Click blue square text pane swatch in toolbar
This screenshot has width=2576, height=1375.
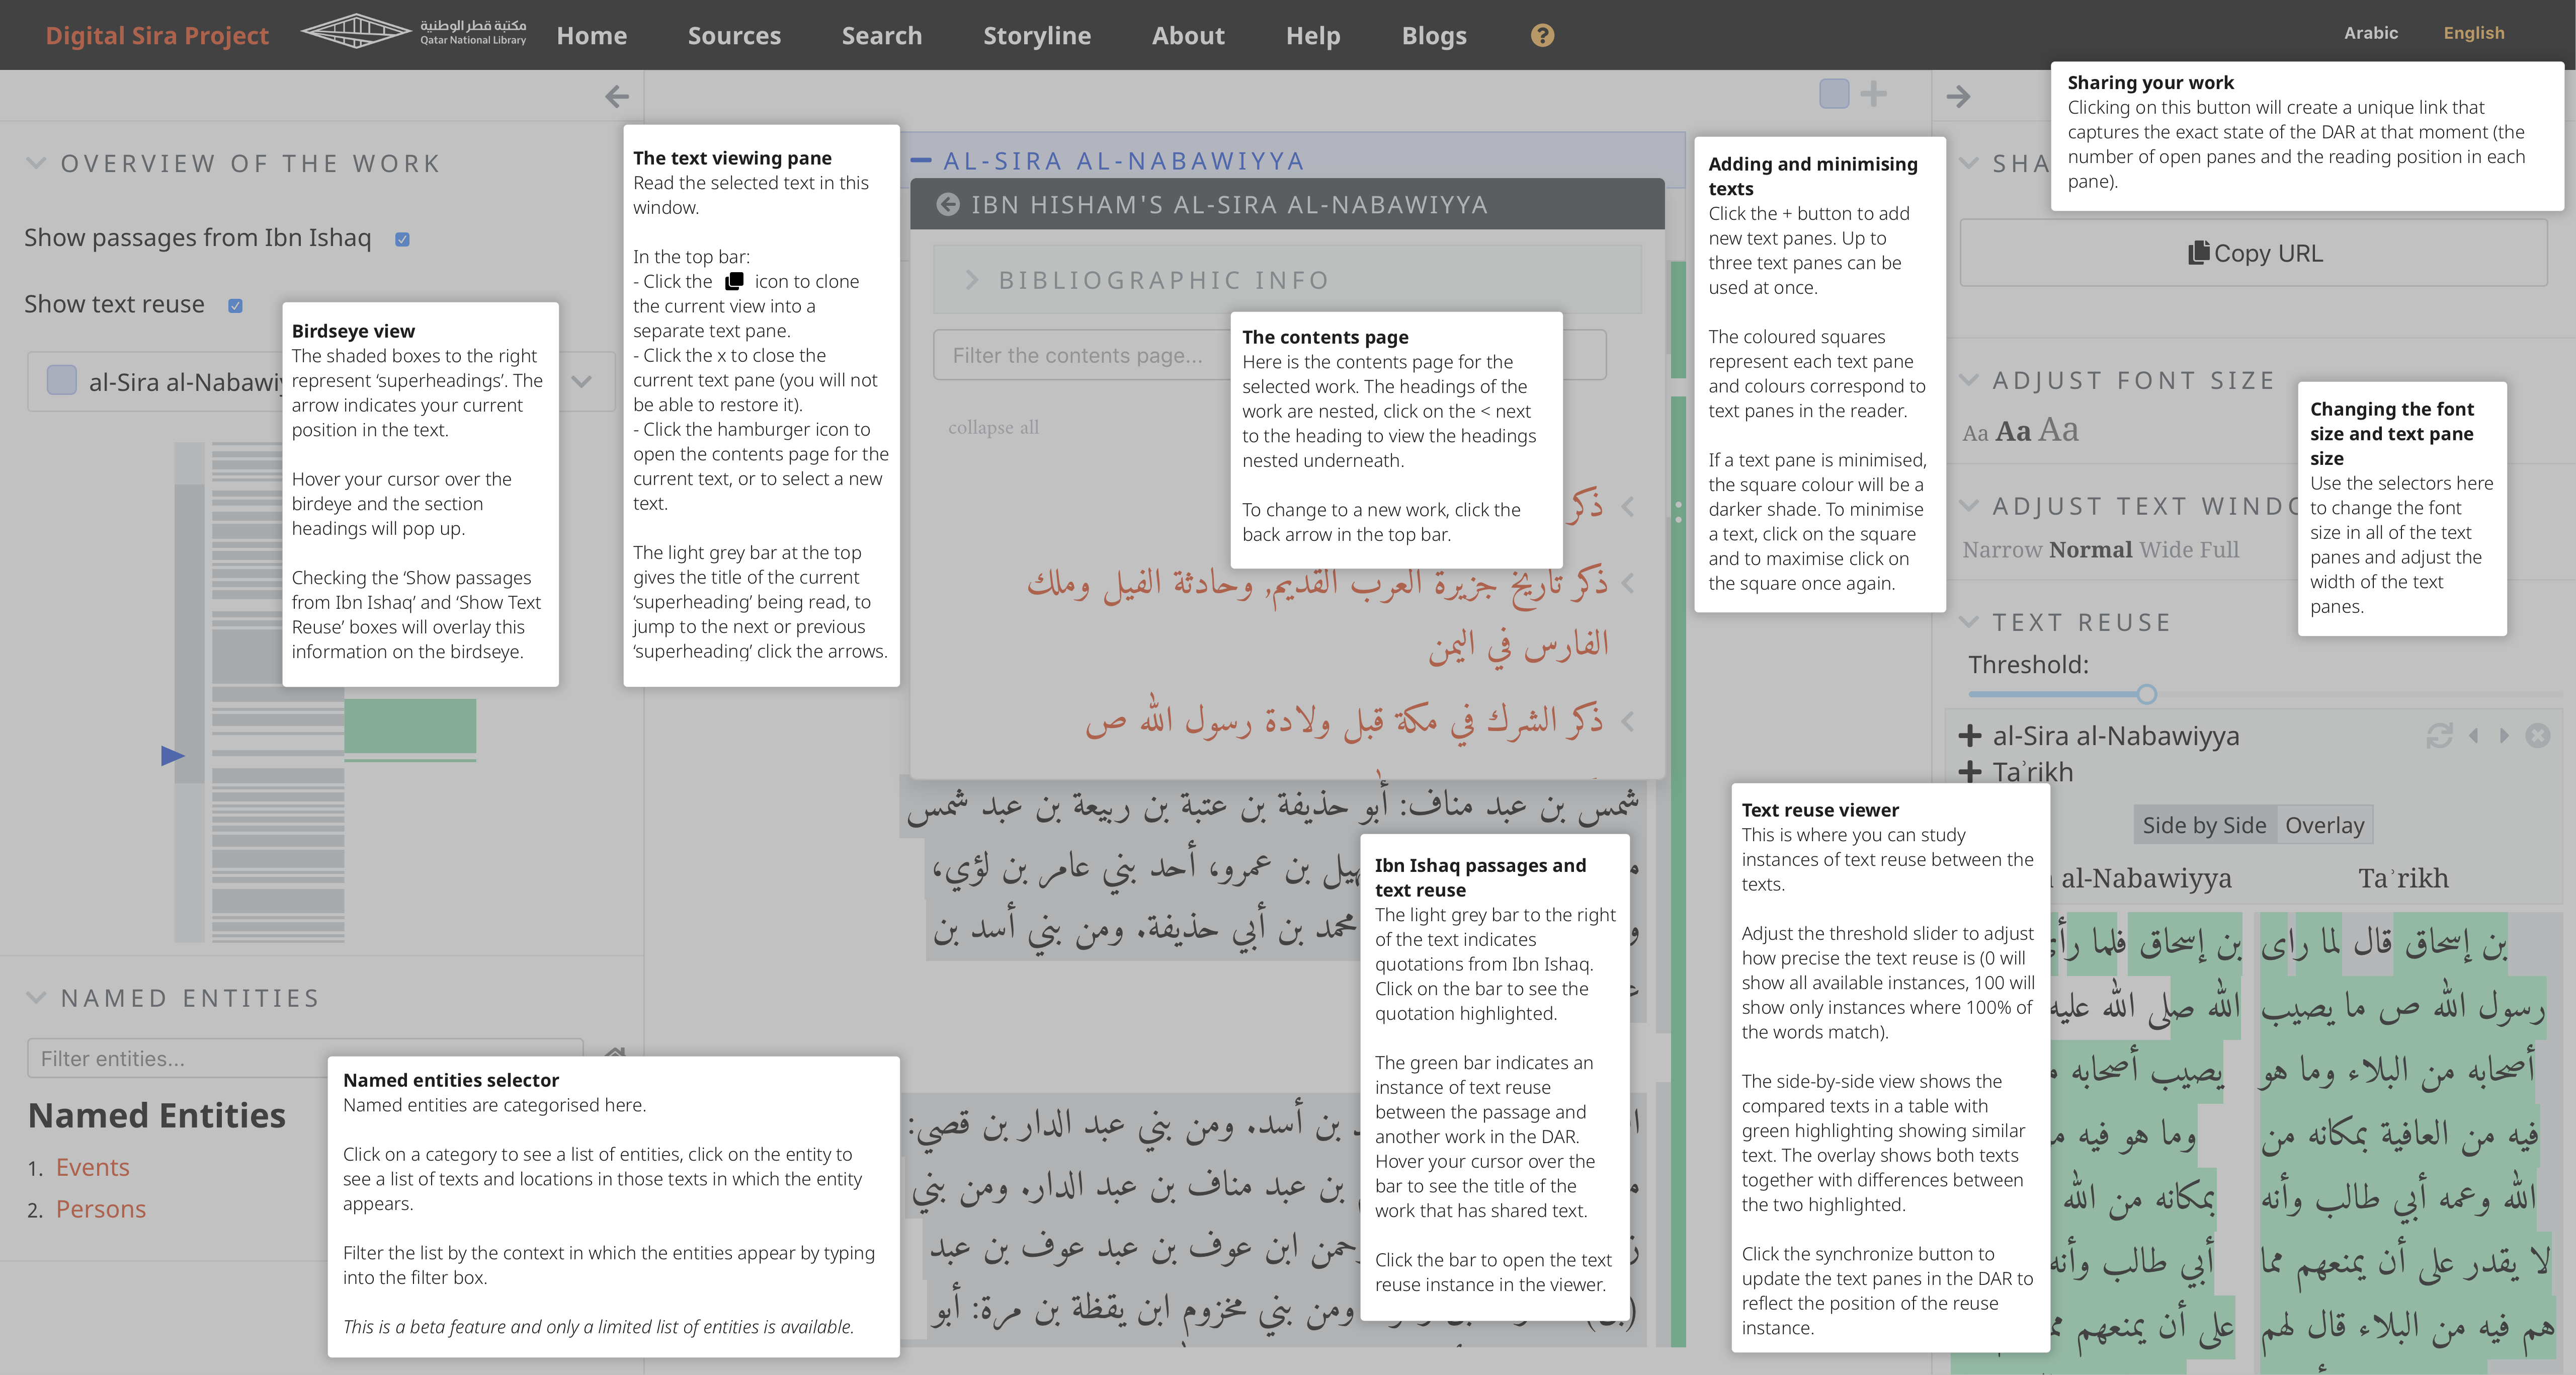(1834, 94)
